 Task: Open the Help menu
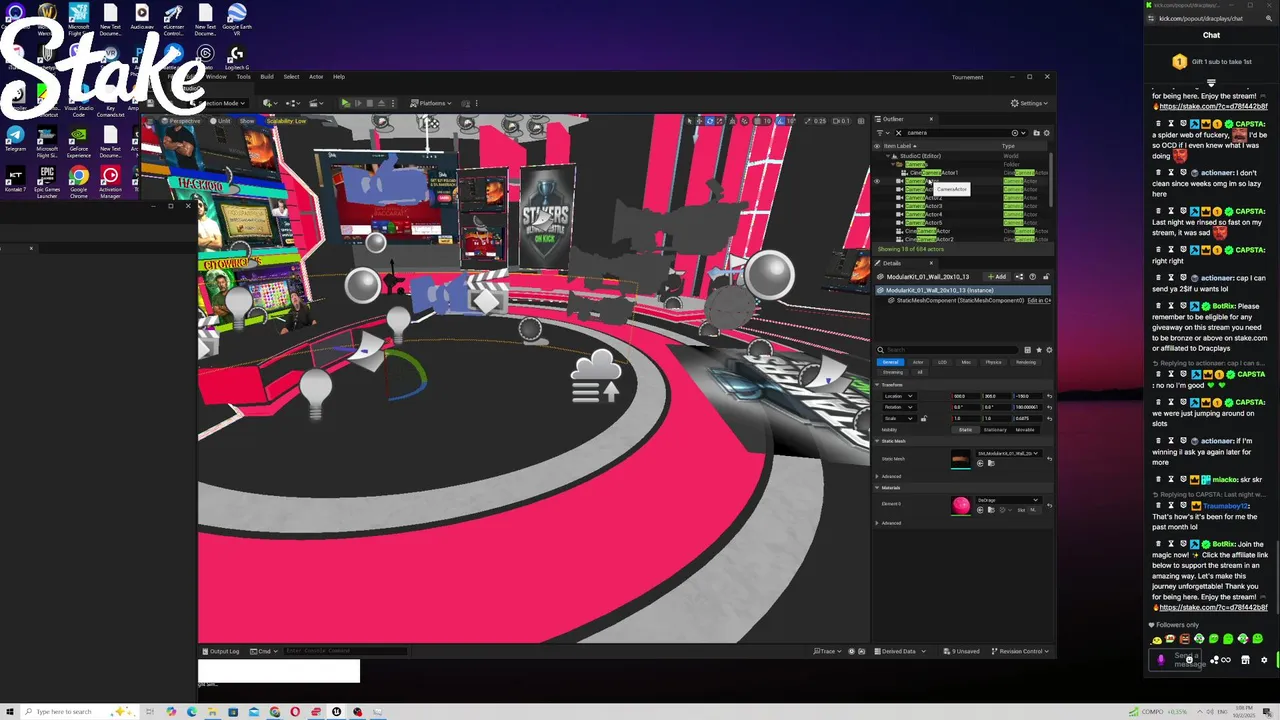tap(339, 76)
